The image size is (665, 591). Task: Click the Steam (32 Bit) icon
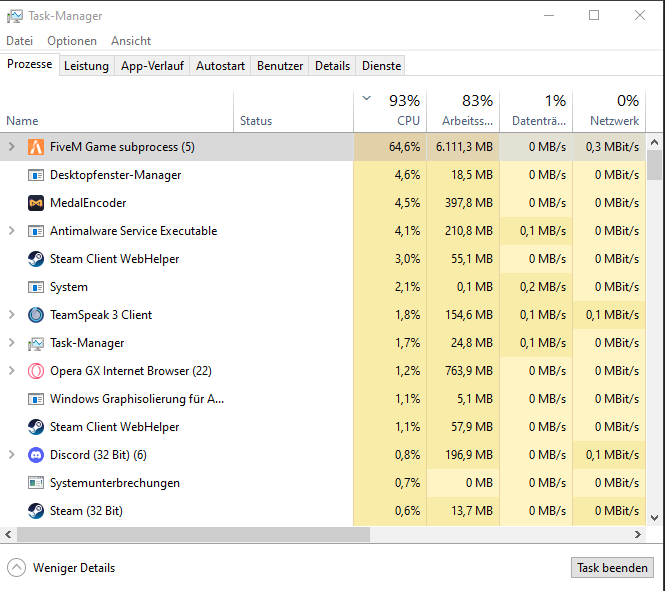click(x=36, y=511)
